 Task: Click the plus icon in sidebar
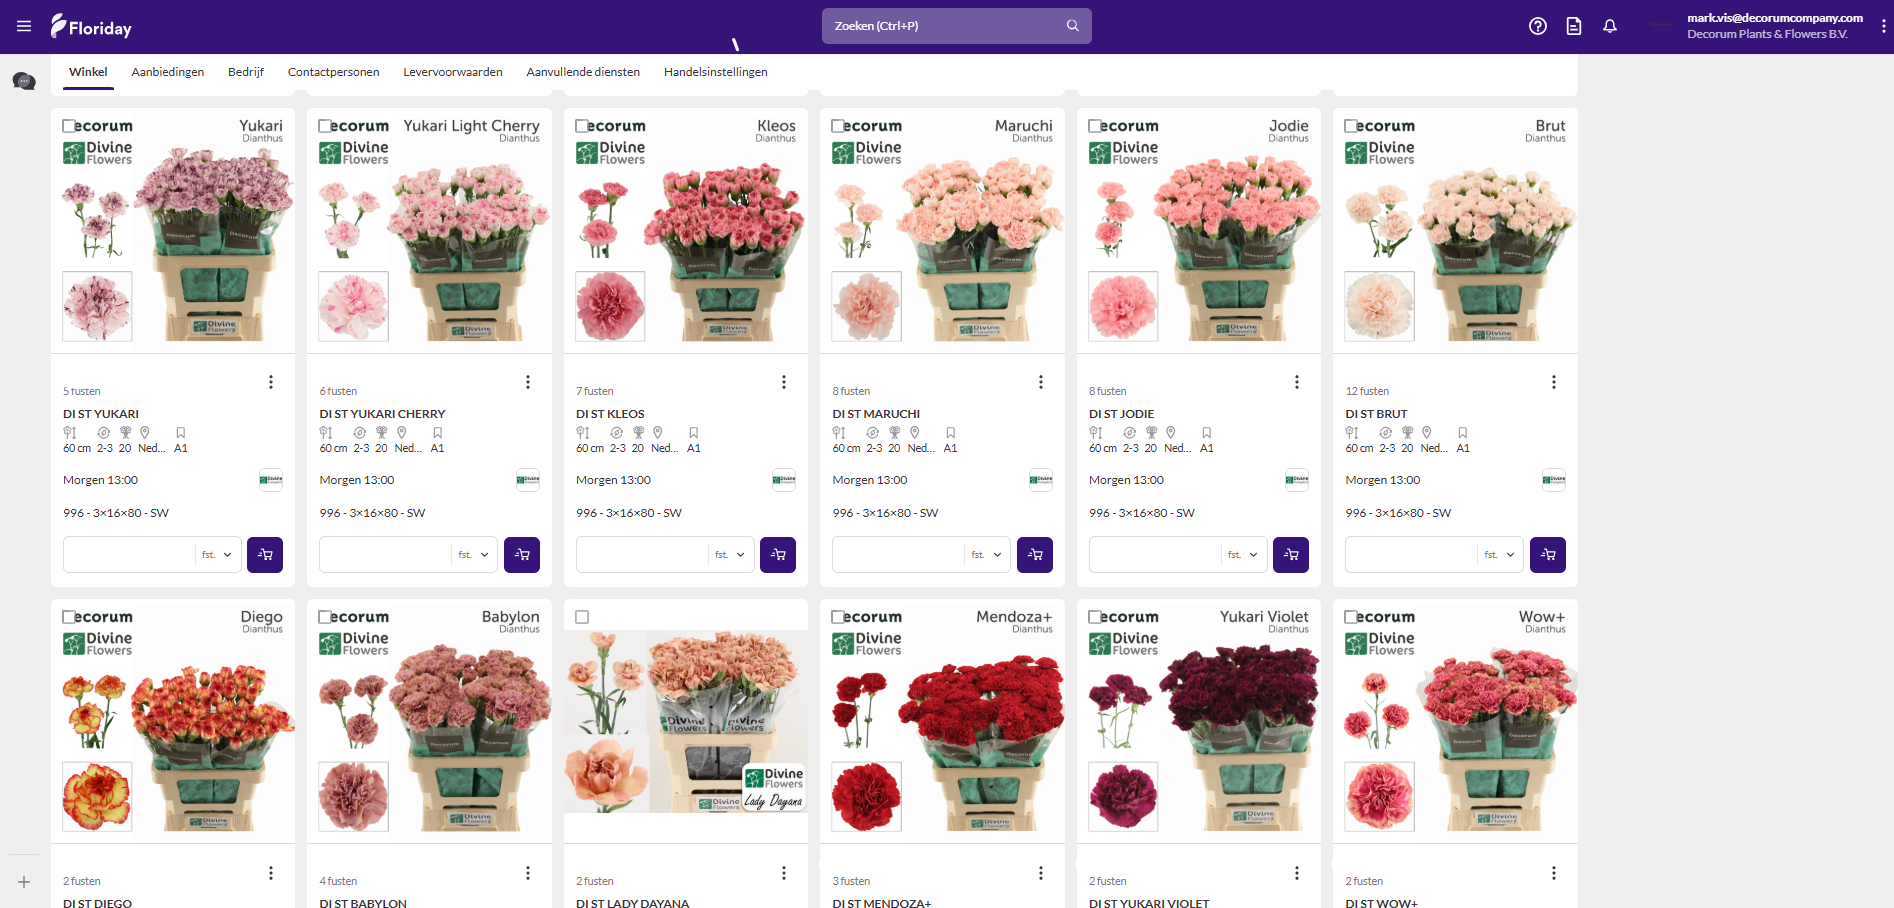[24, 882]
